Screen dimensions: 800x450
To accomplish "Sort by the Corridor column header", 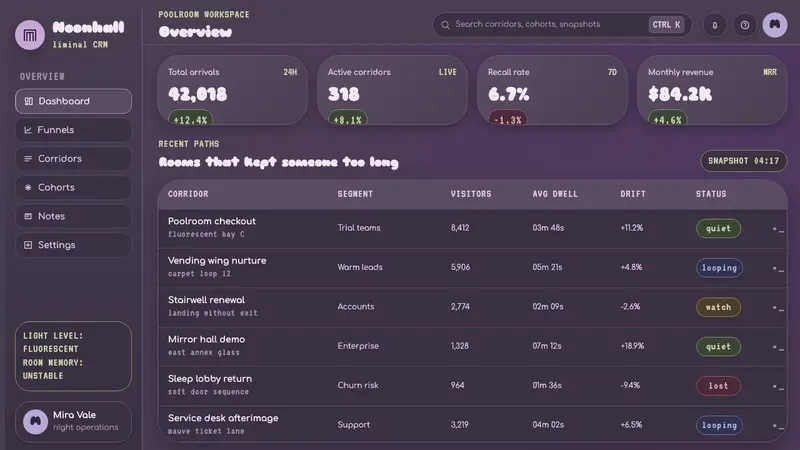I will 188,194.
